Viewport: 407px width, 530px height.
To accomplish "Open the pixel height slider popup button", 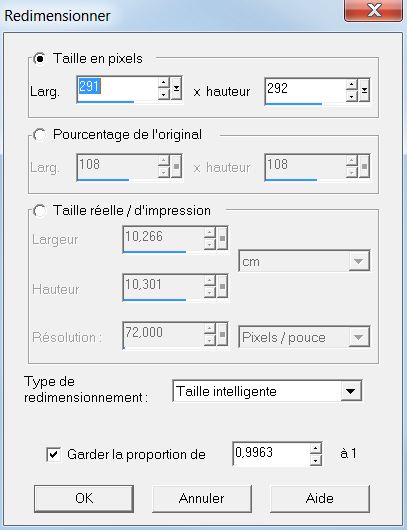I will click(364, 90).
